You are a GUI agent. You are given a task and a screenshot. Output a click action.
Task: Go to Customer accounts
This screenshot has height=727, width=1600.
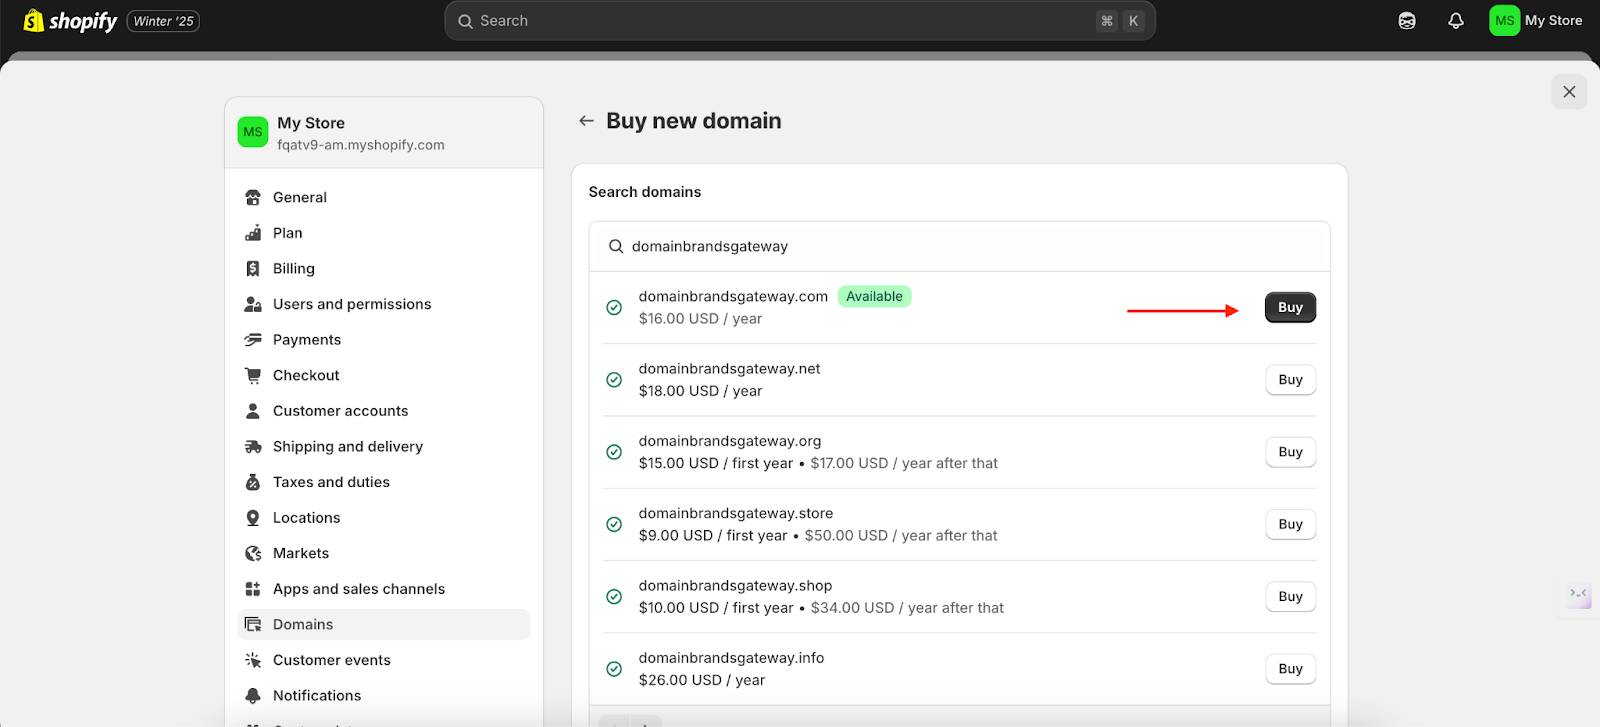384,411
